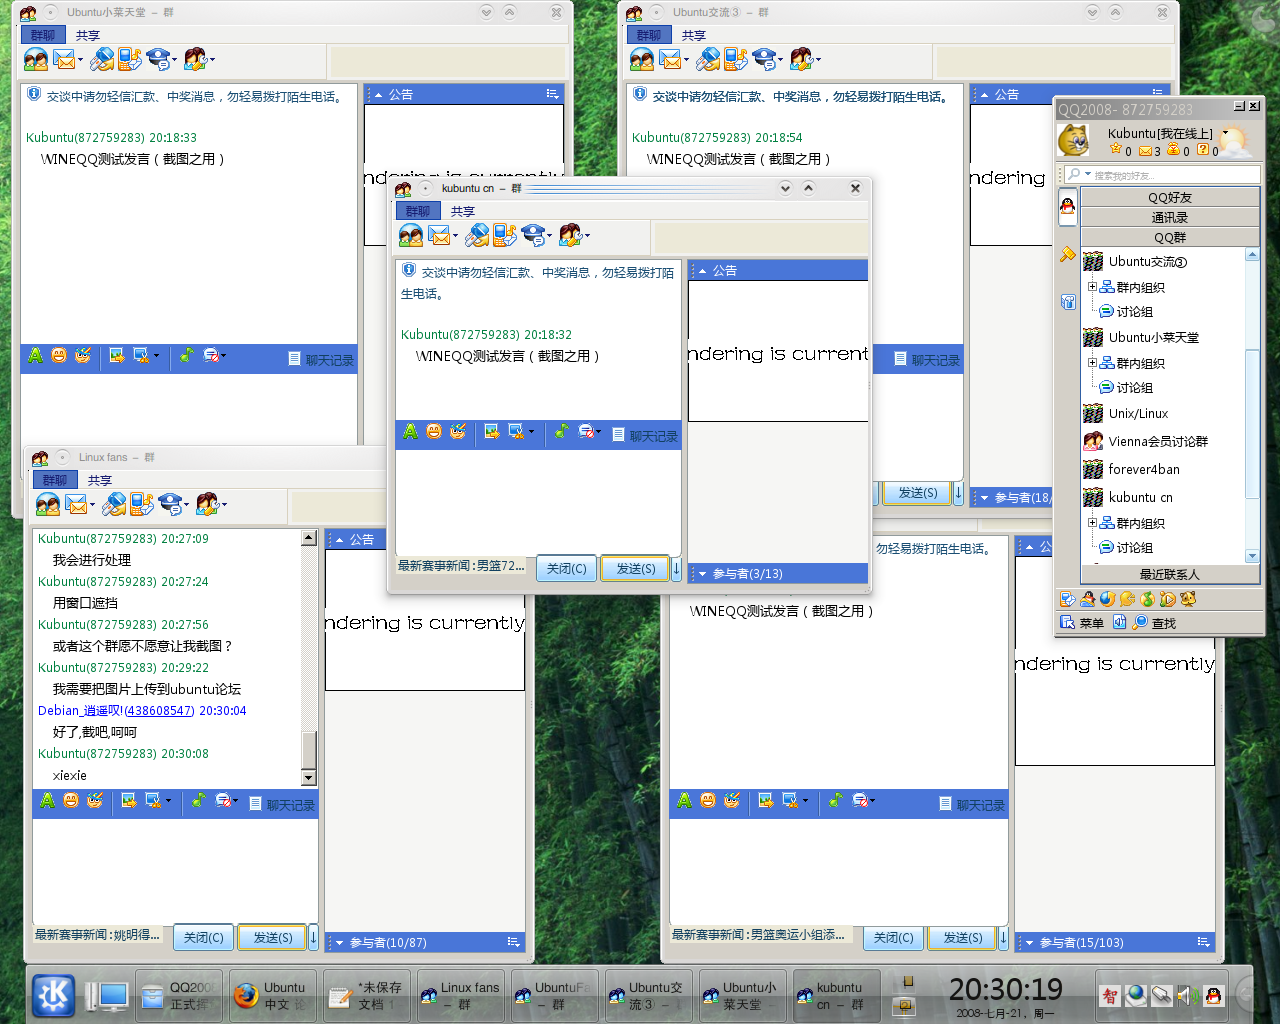Click 发送(S) button in kubuntu cn window

(635, 568)
